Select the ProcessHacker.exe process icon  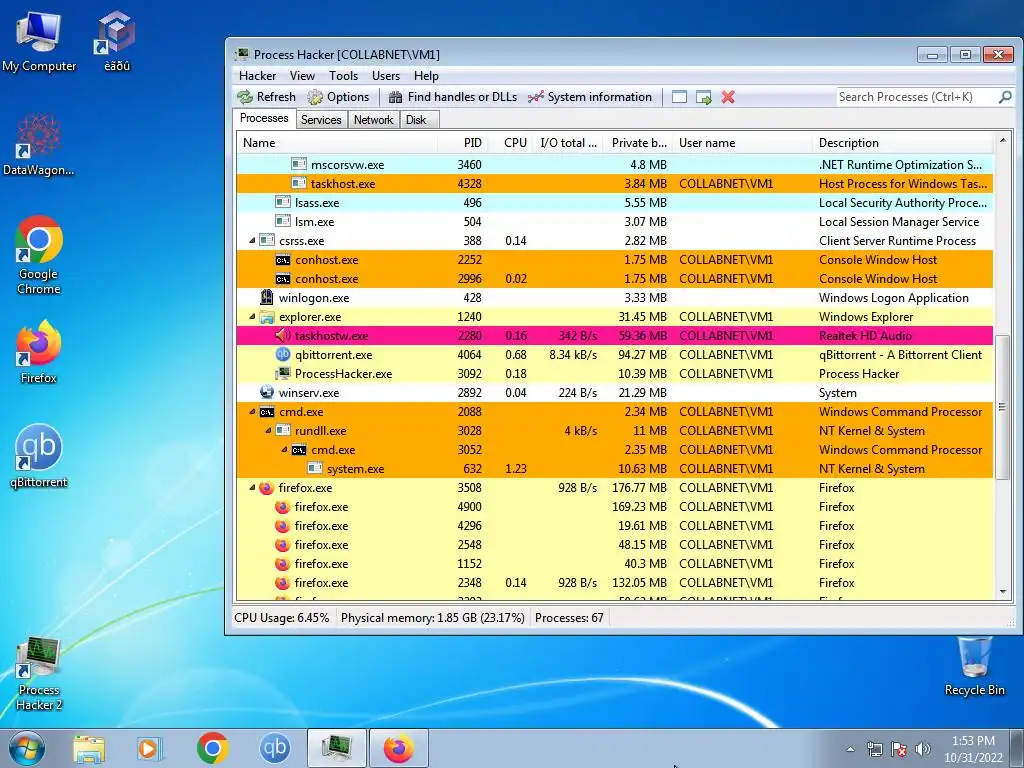(x=282, y=374)
